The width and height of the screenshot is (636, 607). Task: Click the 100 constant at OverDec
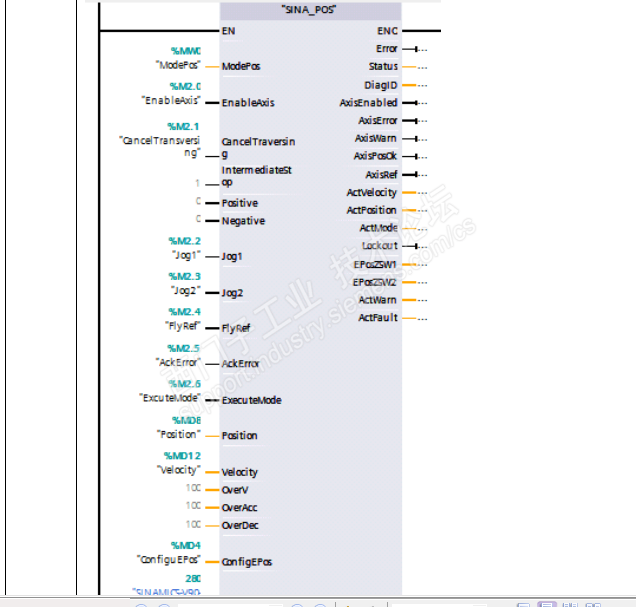(x=193, y=525)
